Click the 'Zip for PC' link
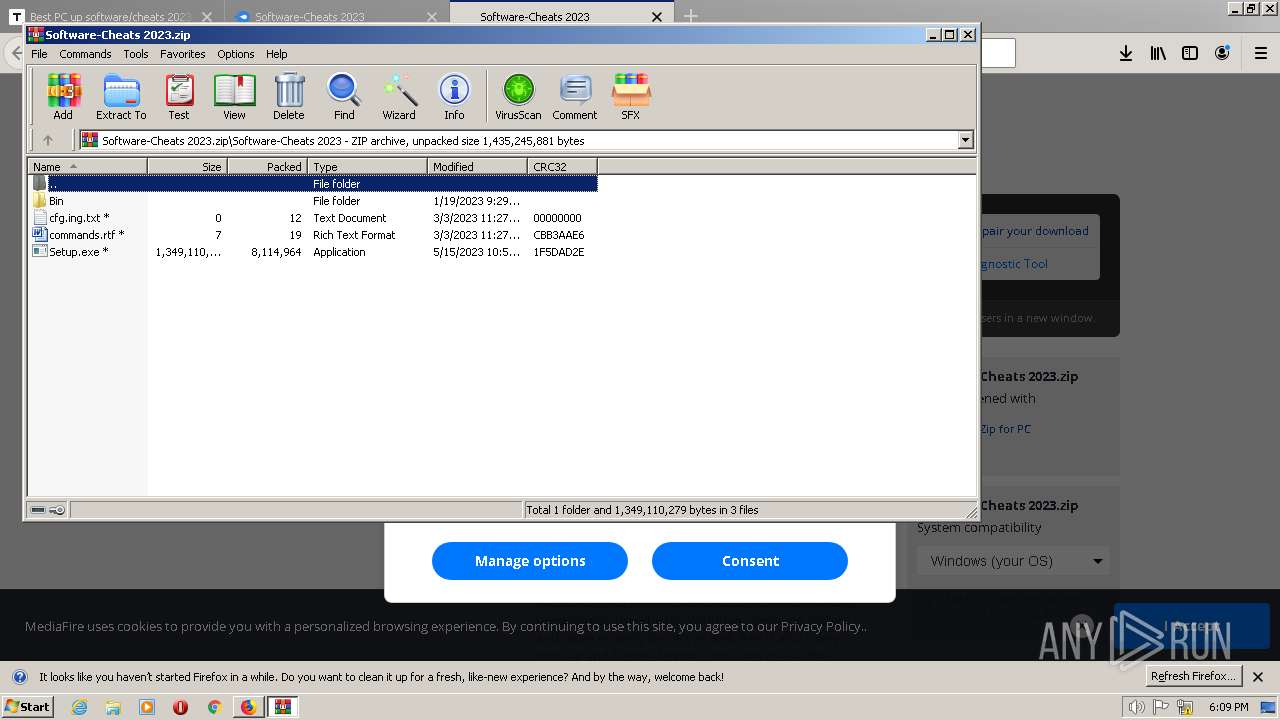1280x720 pixels. coord(1005,429)
